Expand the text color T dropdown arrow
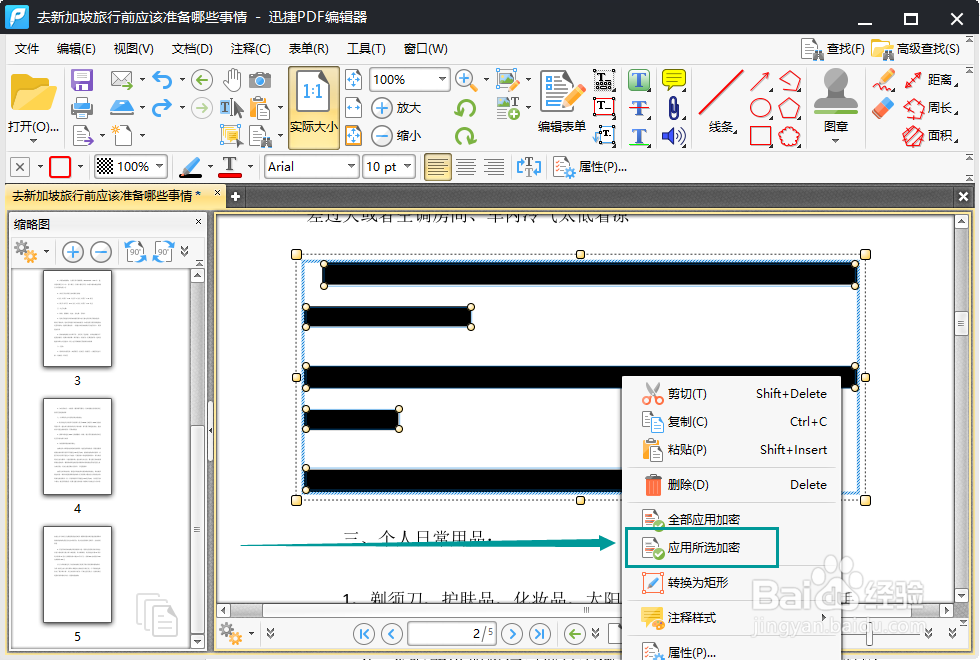 250,167
